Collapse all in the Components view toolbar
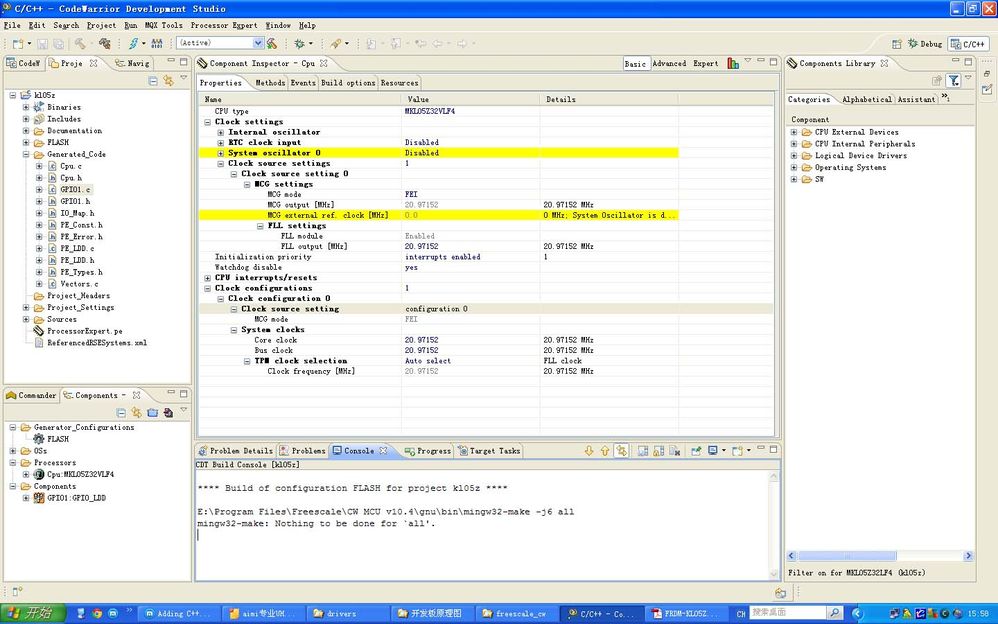The height and width of the screenshot is (624, 998). click(x=121, y=413)
